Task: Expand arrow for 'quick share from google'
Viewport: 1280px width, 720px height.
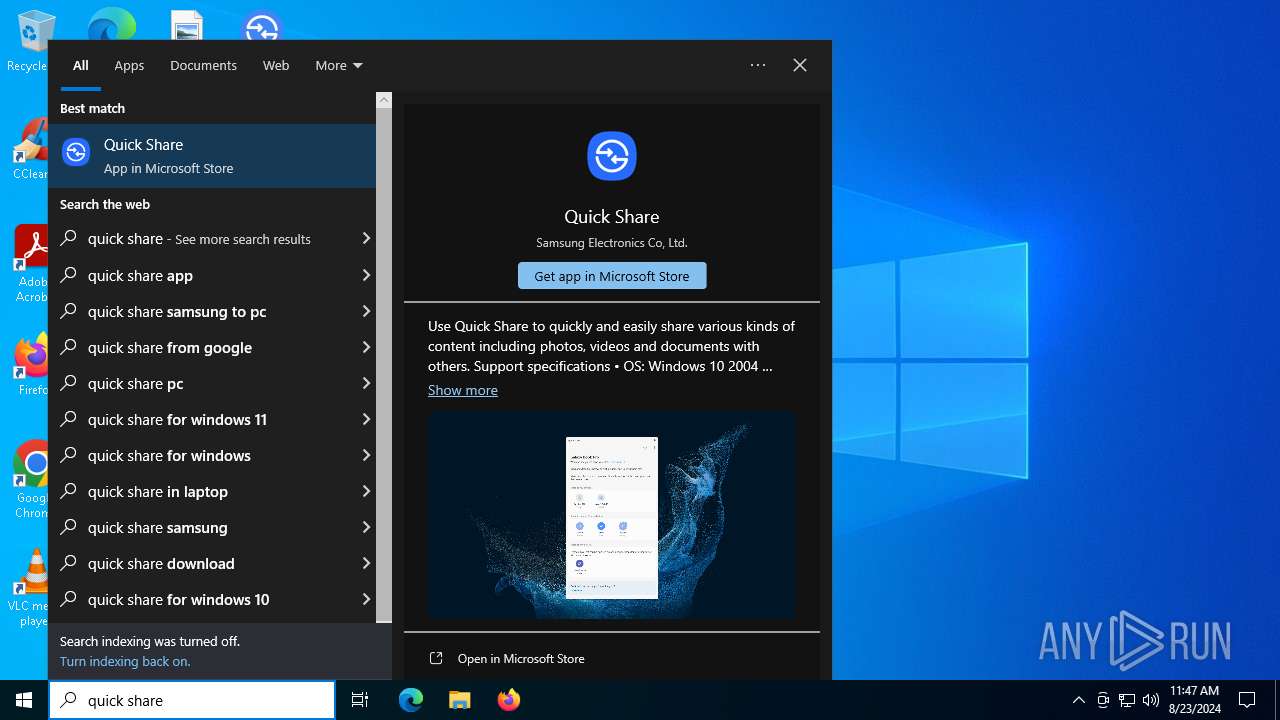Action: click(x=366, y=347)
